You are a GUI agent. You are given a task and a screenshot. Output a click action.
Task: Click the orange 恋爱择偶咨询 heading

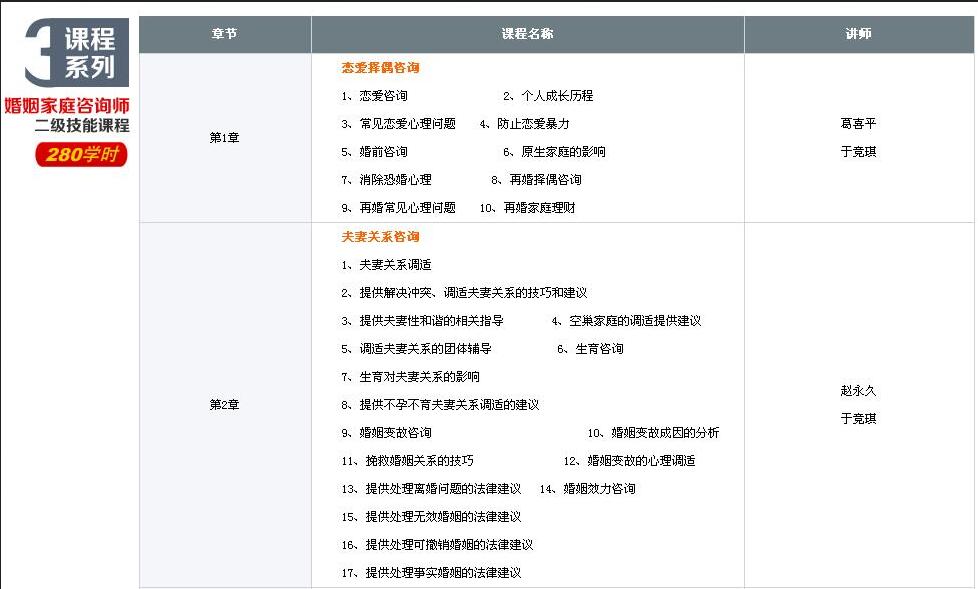[380, 68]
